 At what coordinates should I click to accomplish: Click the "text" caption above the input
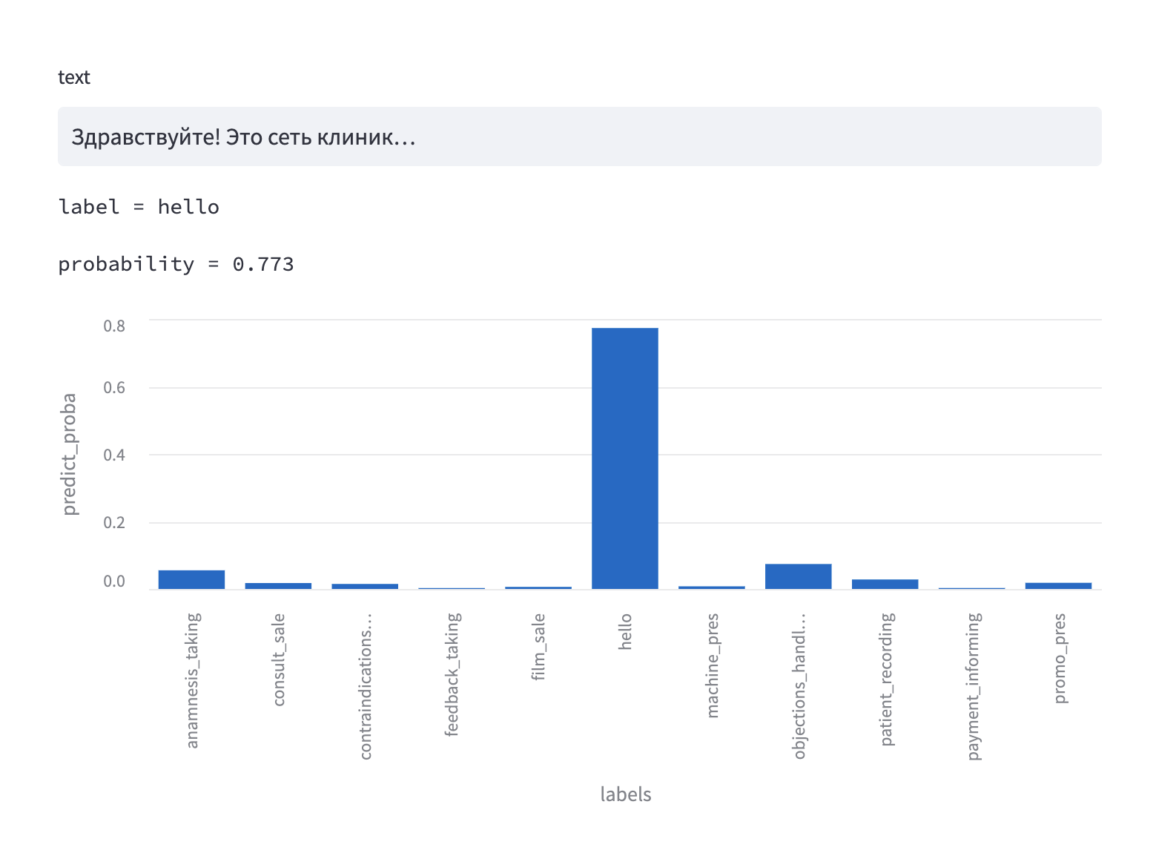[x=74, y=77]
